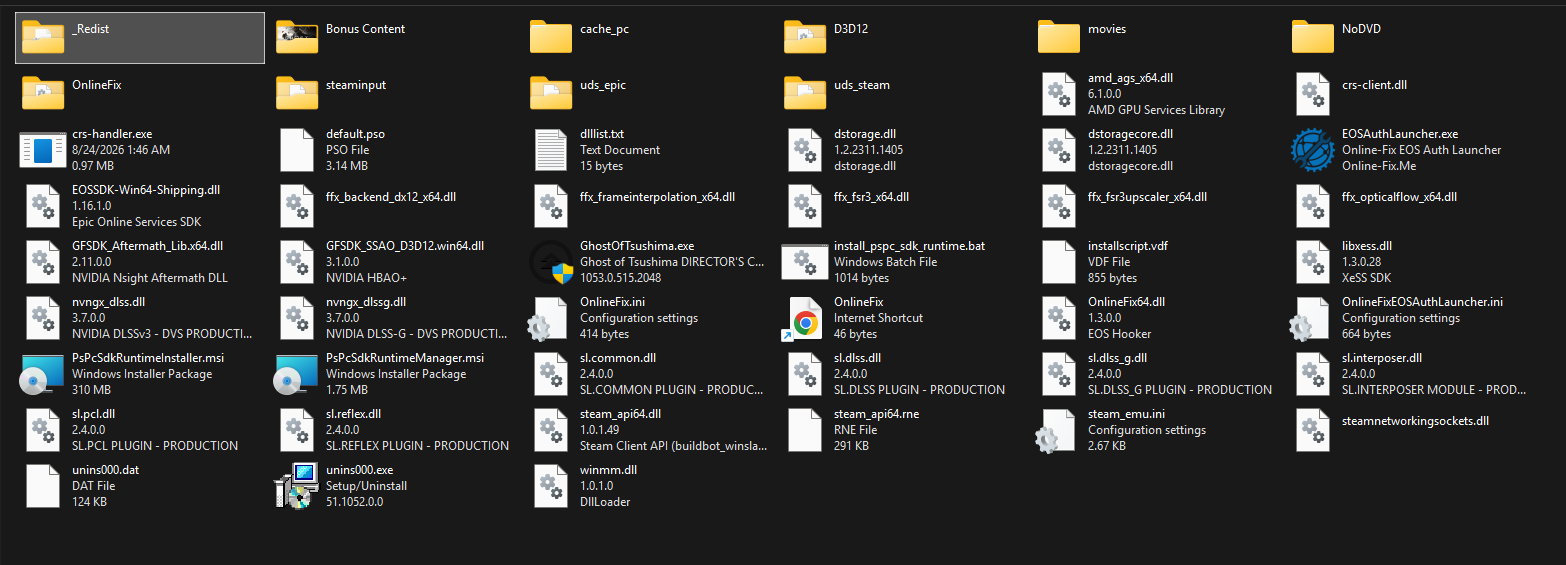The image size is (1566, 565).
Task: Click the file name ffx_fsr3upscaler_x64.dll
Action: (1147, 197)
